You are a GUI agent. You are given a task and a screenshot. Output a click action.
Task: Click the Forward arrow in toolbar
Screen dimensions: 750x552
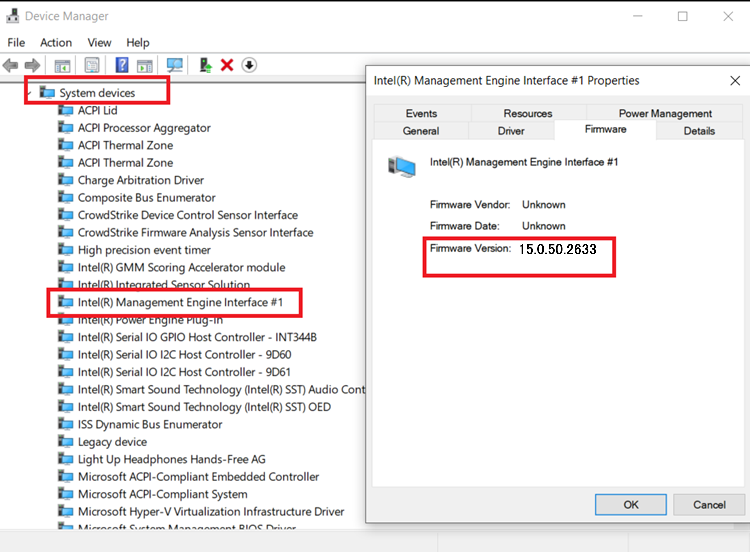pyautogui.click(x=32, y=66)
